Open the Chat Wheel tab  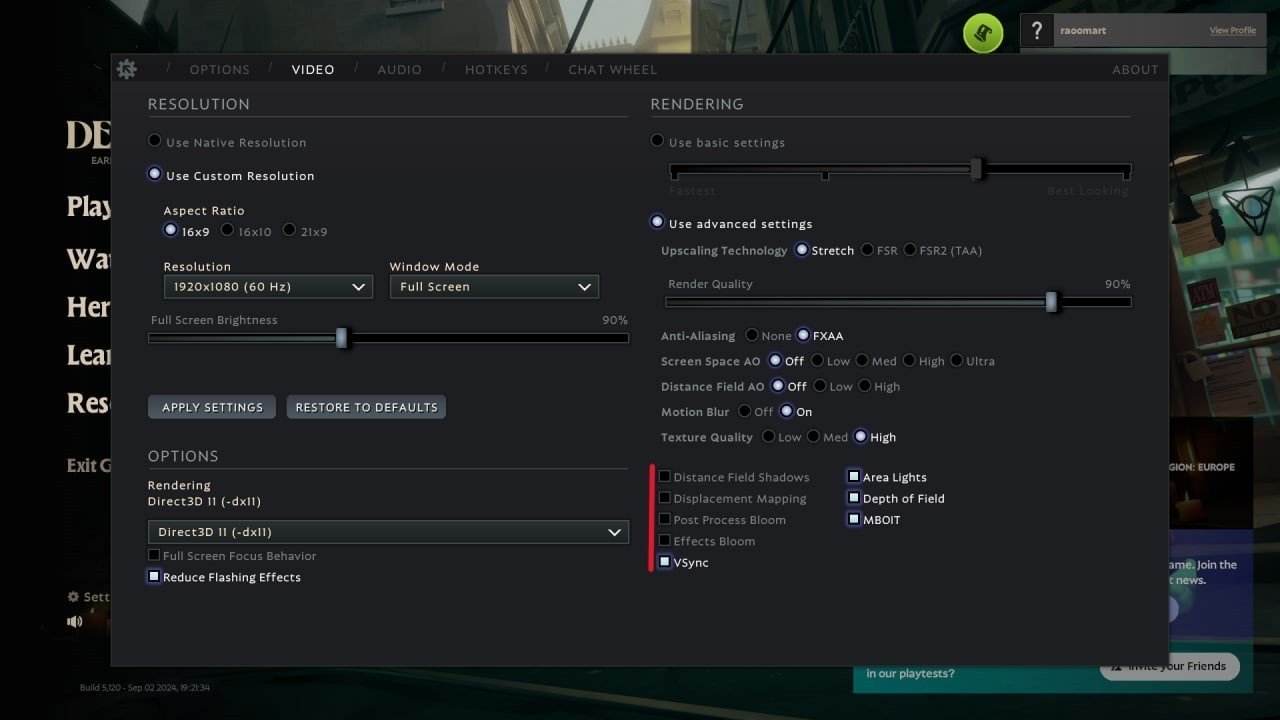(x=613, y=70)
